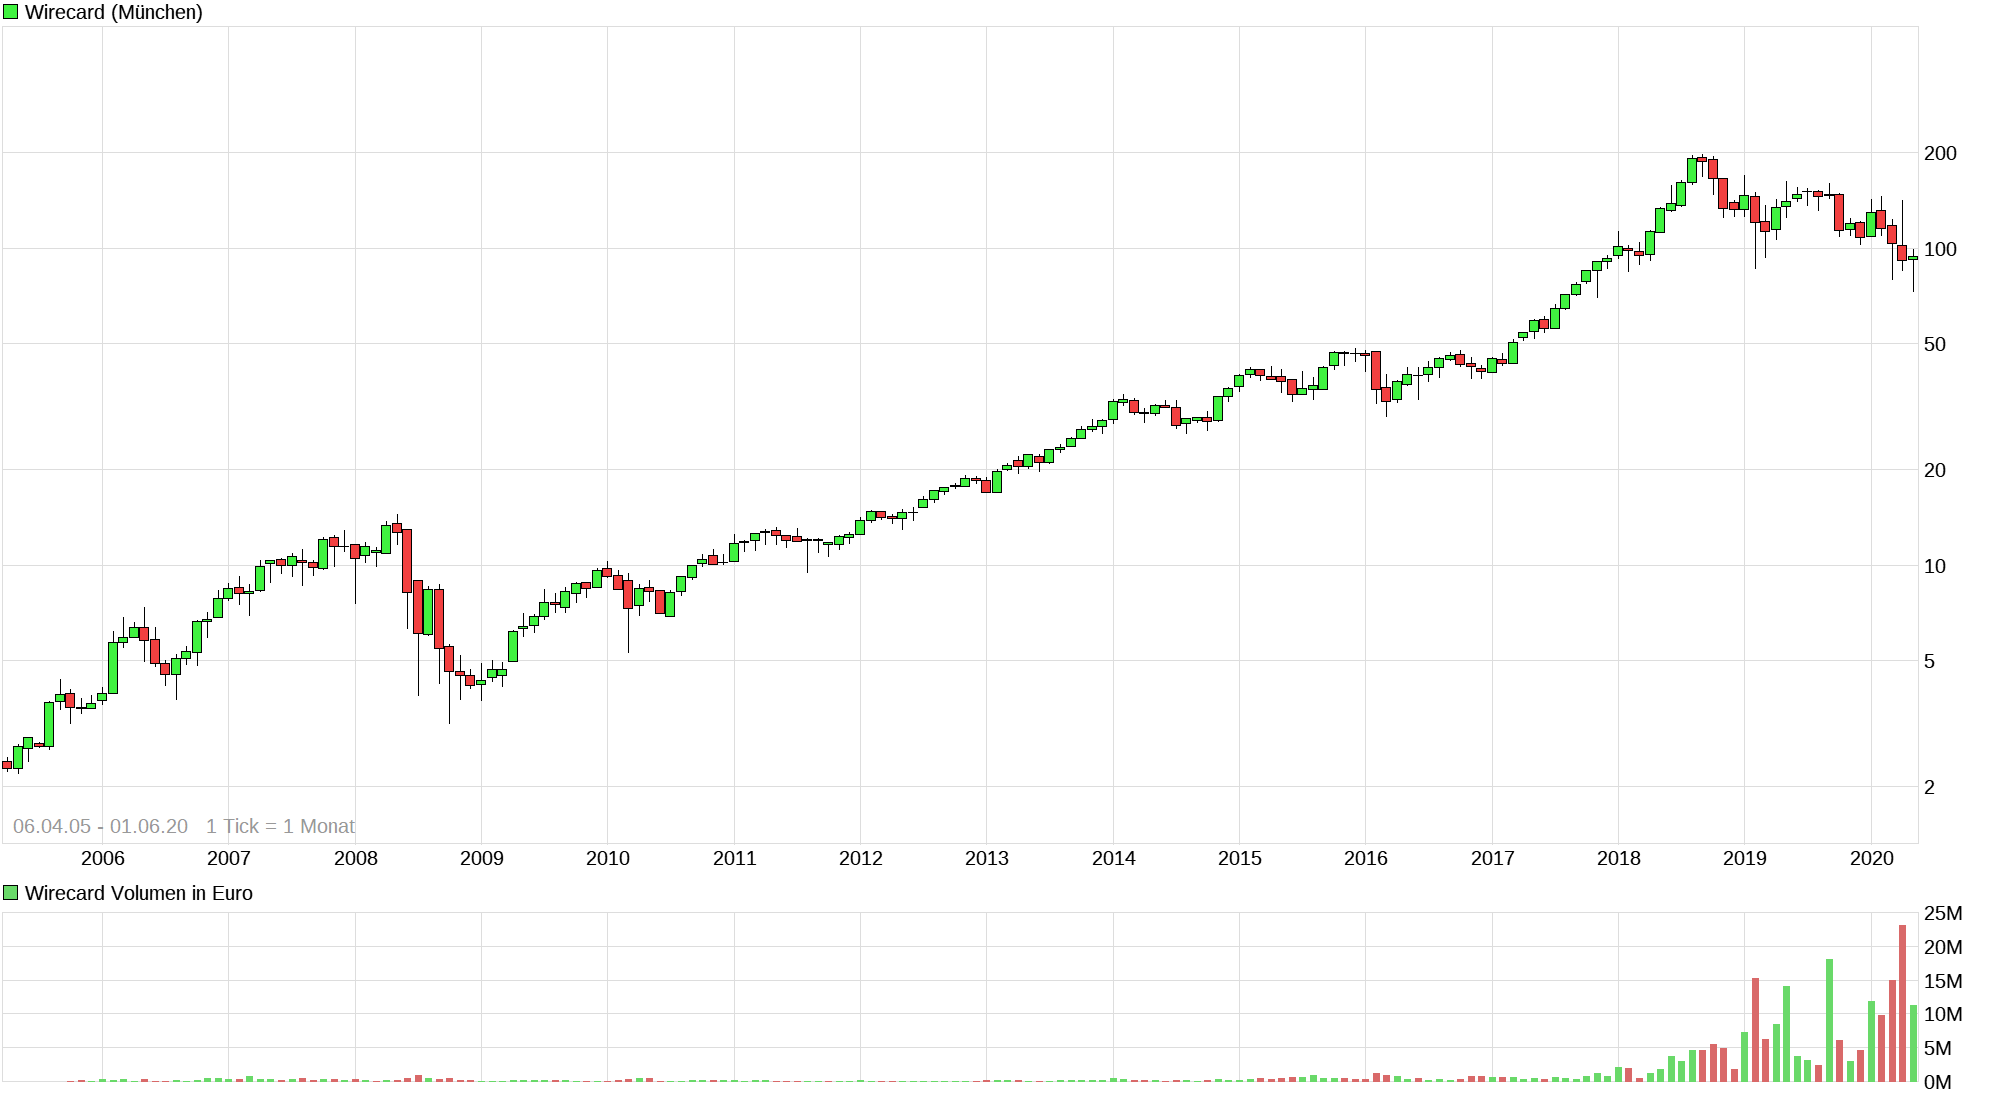This screenshot has height=1103, width=1997.
Task: Click the '1 Tick = 1 Monat' text
Action: (x=280, y=826)
